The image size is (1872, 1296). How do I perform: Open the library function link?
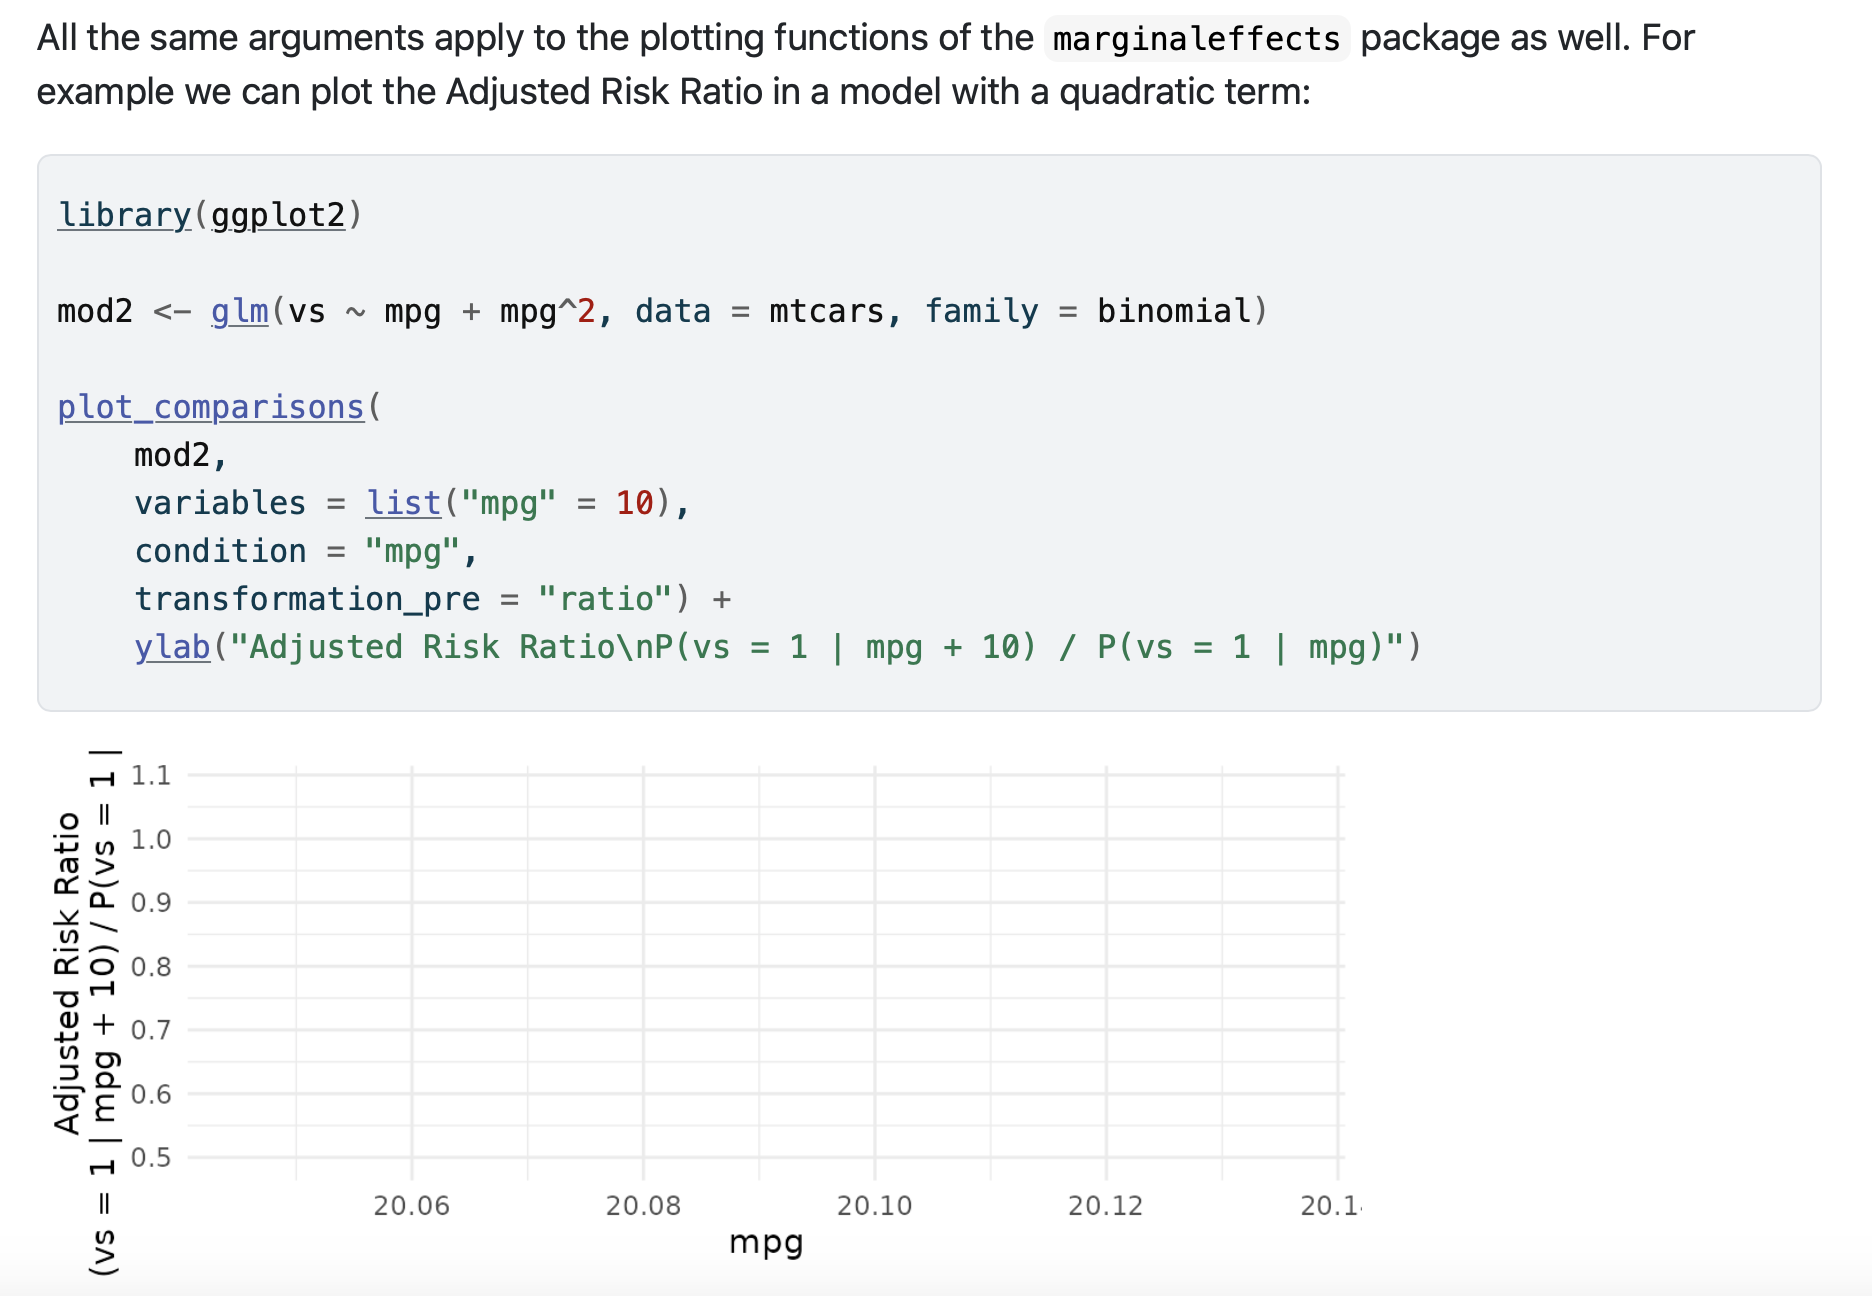pos(124,215)
